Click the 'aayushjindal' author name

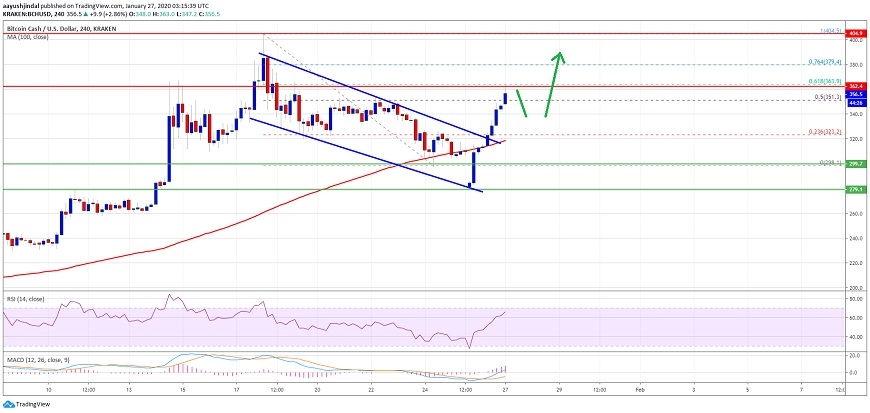point(19,6)
